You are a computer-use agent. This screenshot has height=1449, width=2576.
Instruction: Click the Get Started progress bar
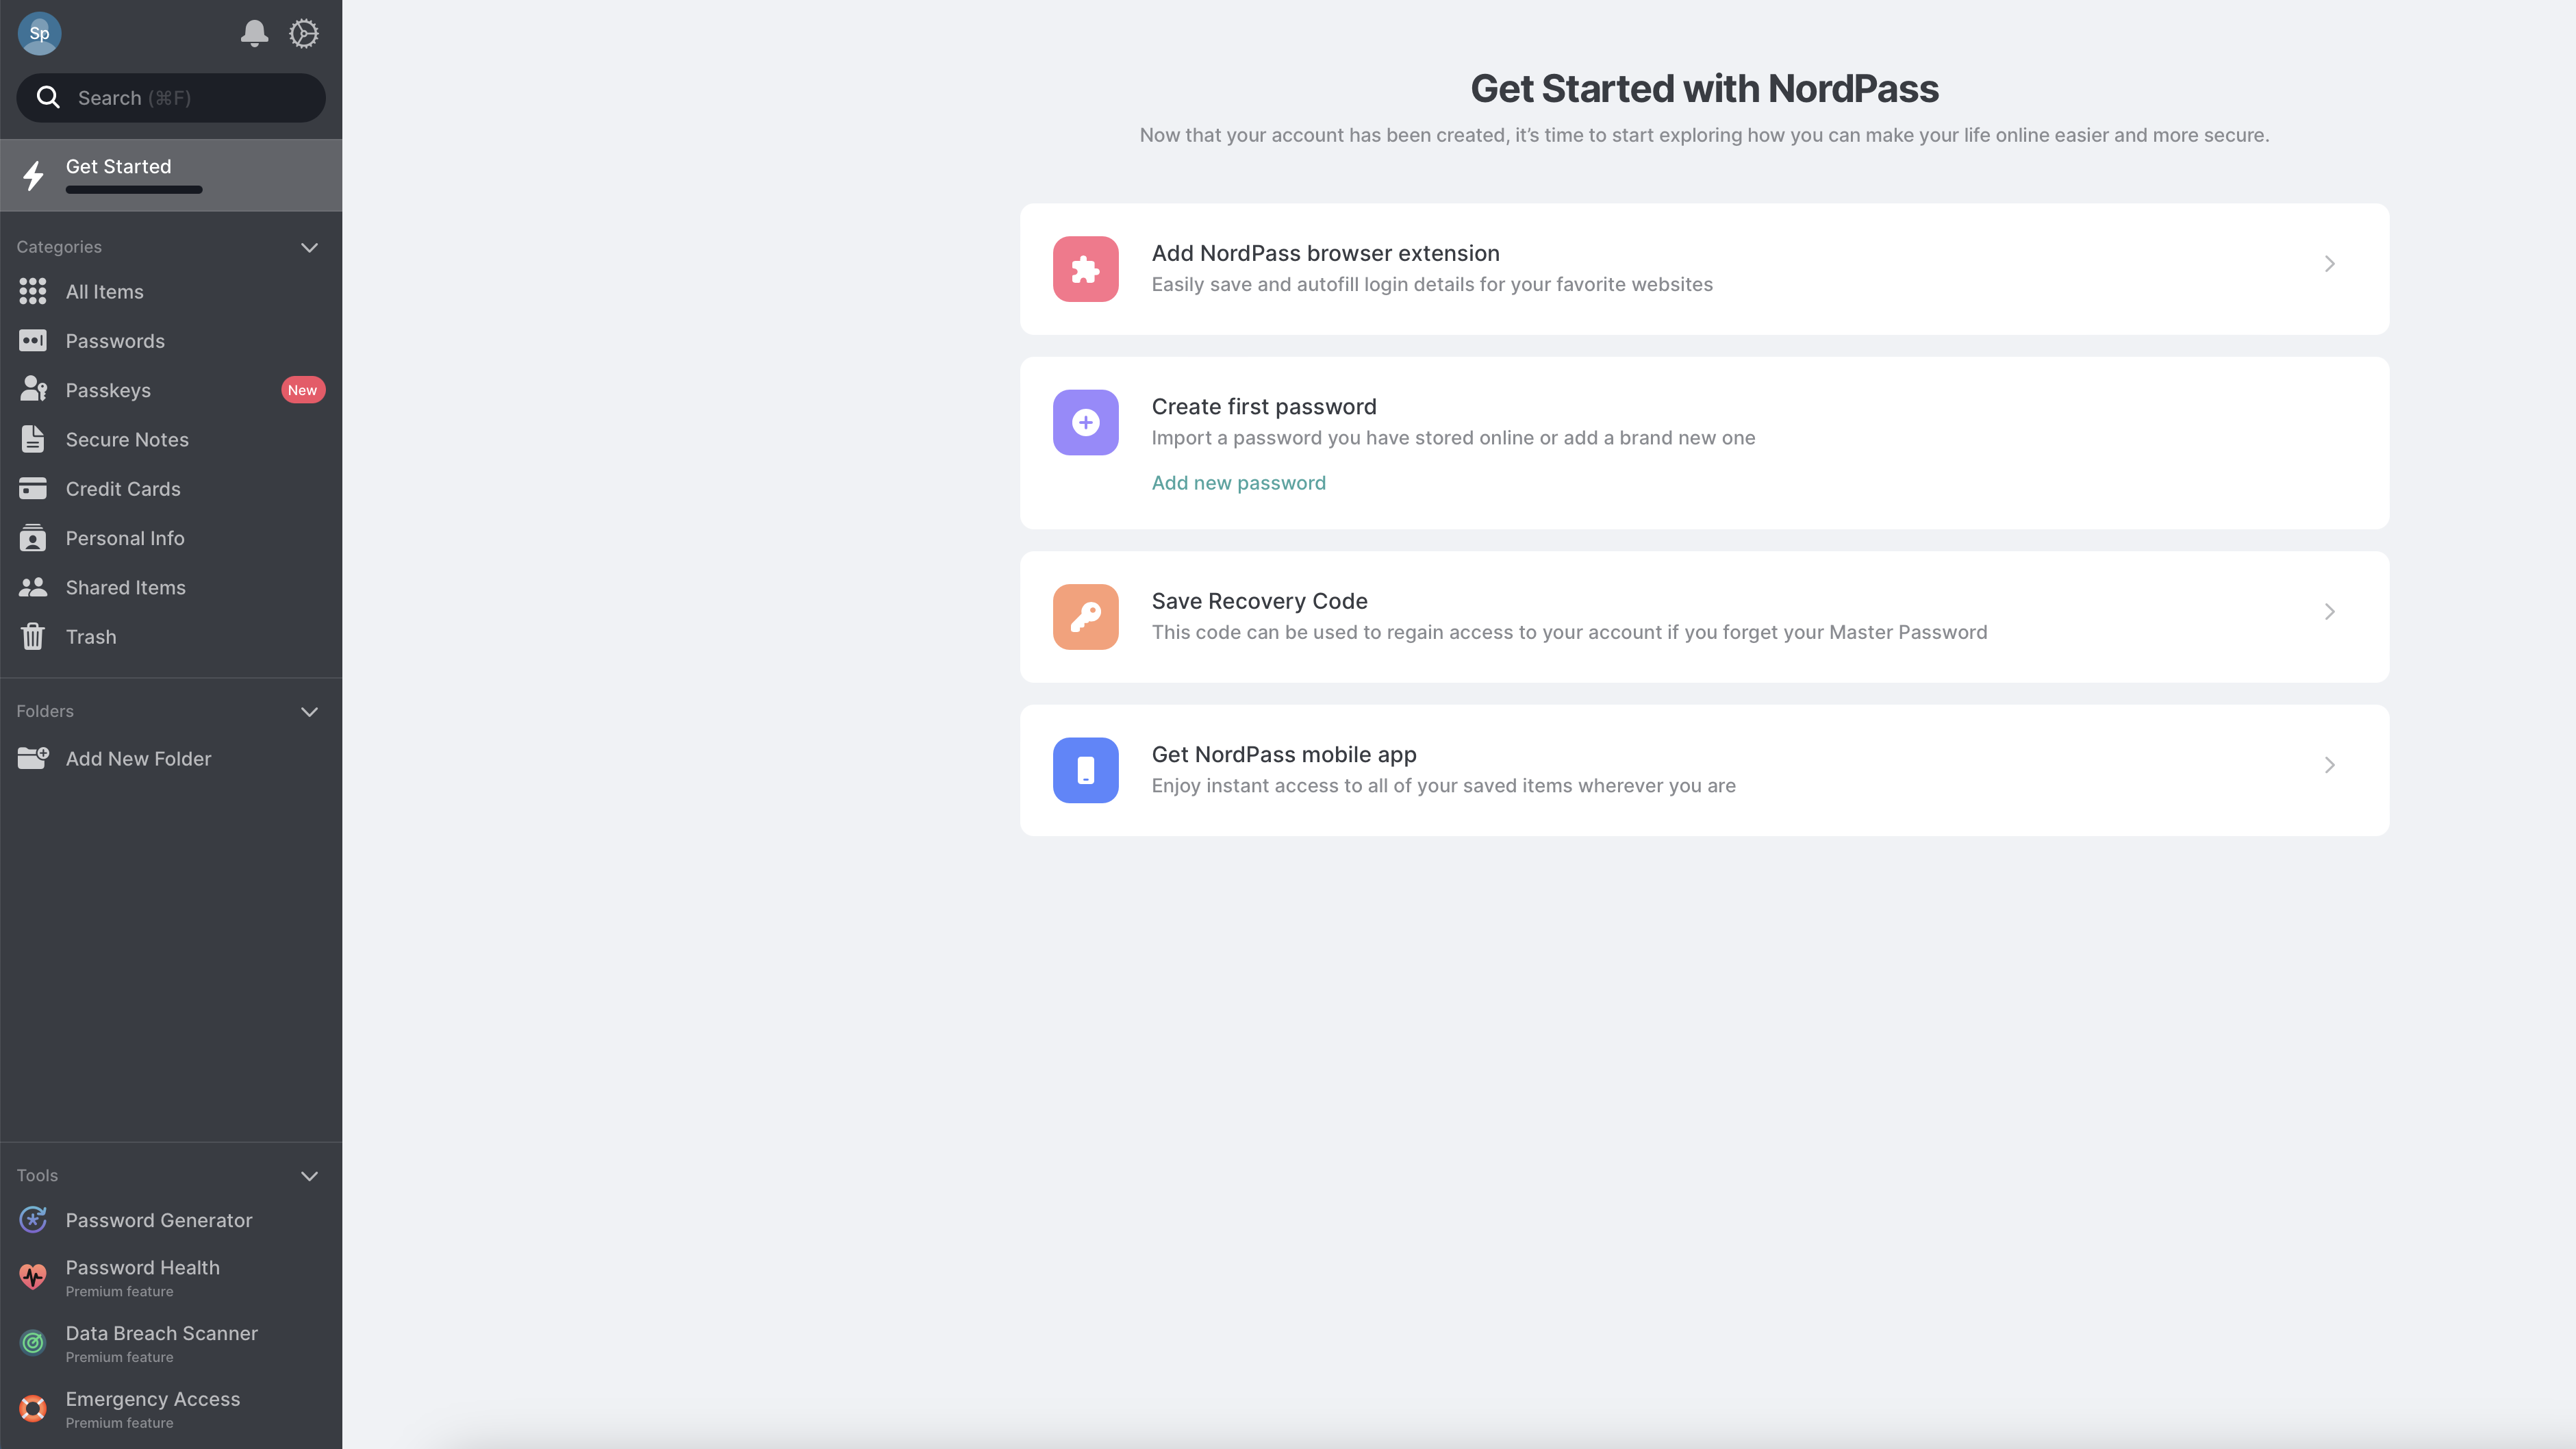[x=134, y=189]
